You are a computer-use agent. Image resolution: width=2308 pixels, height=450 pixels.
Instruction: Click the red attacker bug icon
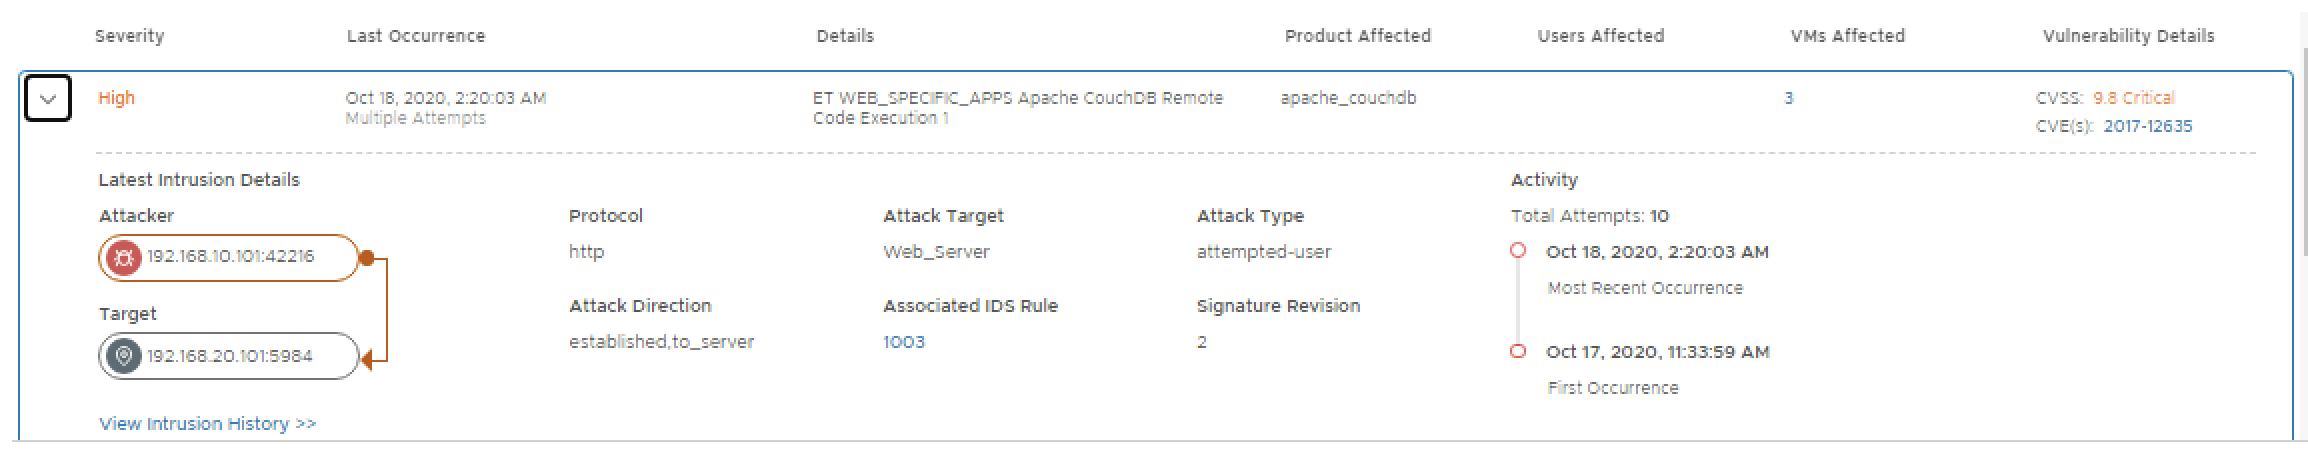pos(123,257)
